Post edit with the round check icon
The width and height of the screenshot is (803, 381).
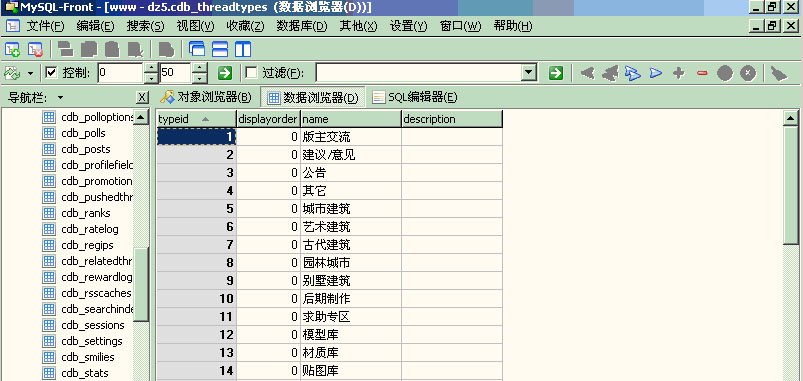click(x=725, y=73)
